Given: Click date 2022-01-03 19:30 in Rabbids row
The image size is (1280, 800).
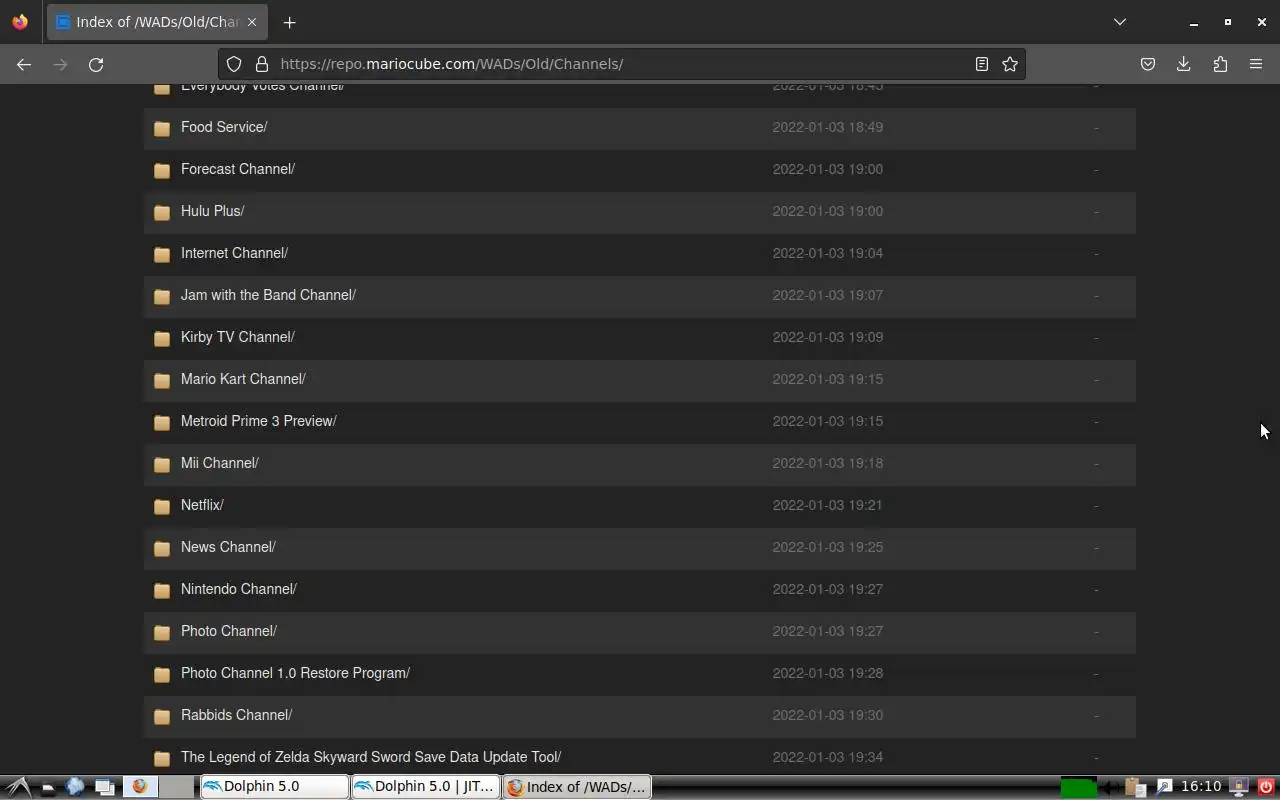Looking at the screenshot, I should pyautogui.click(x=827, y=715).
